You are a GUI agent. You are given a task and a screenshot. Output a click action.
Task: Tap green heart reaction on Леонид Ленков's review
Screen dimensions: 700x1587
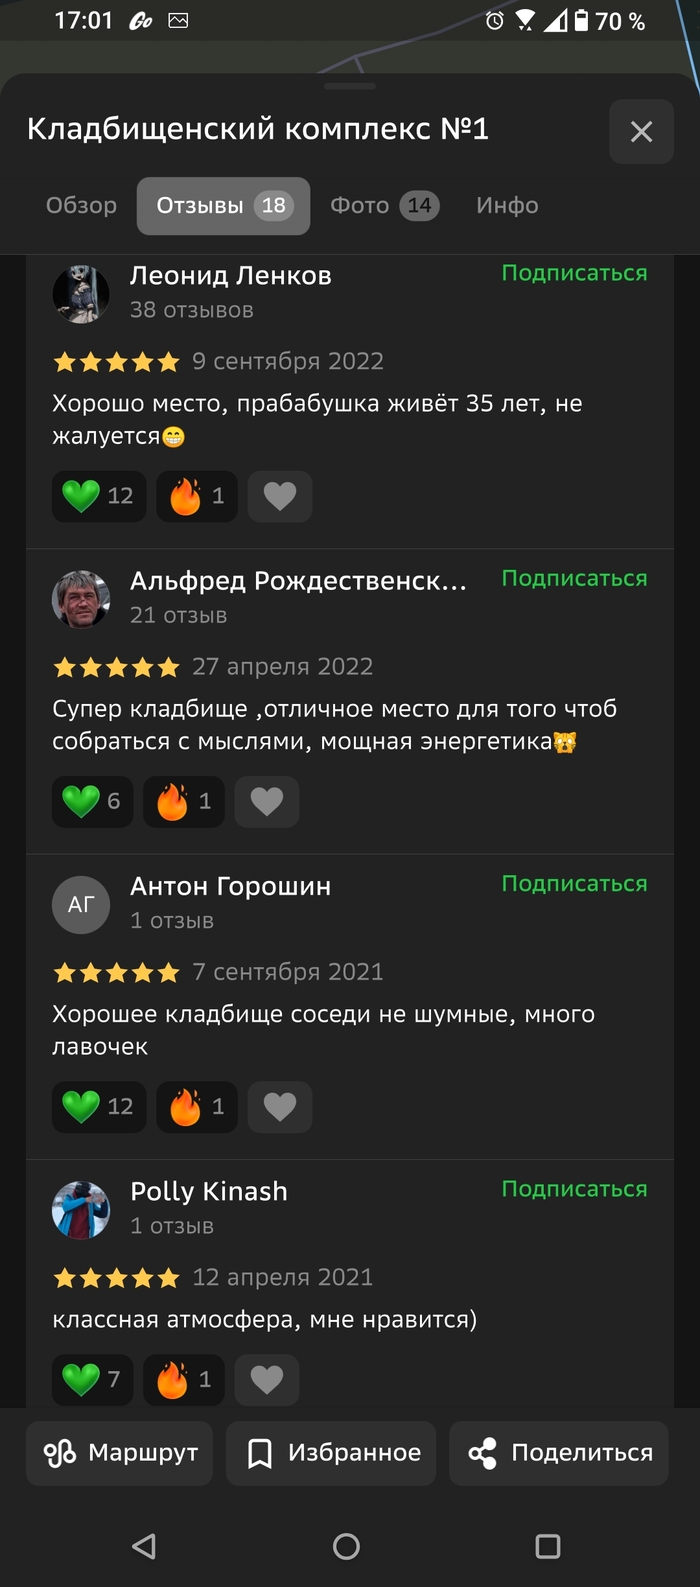[x=99, y=496]
